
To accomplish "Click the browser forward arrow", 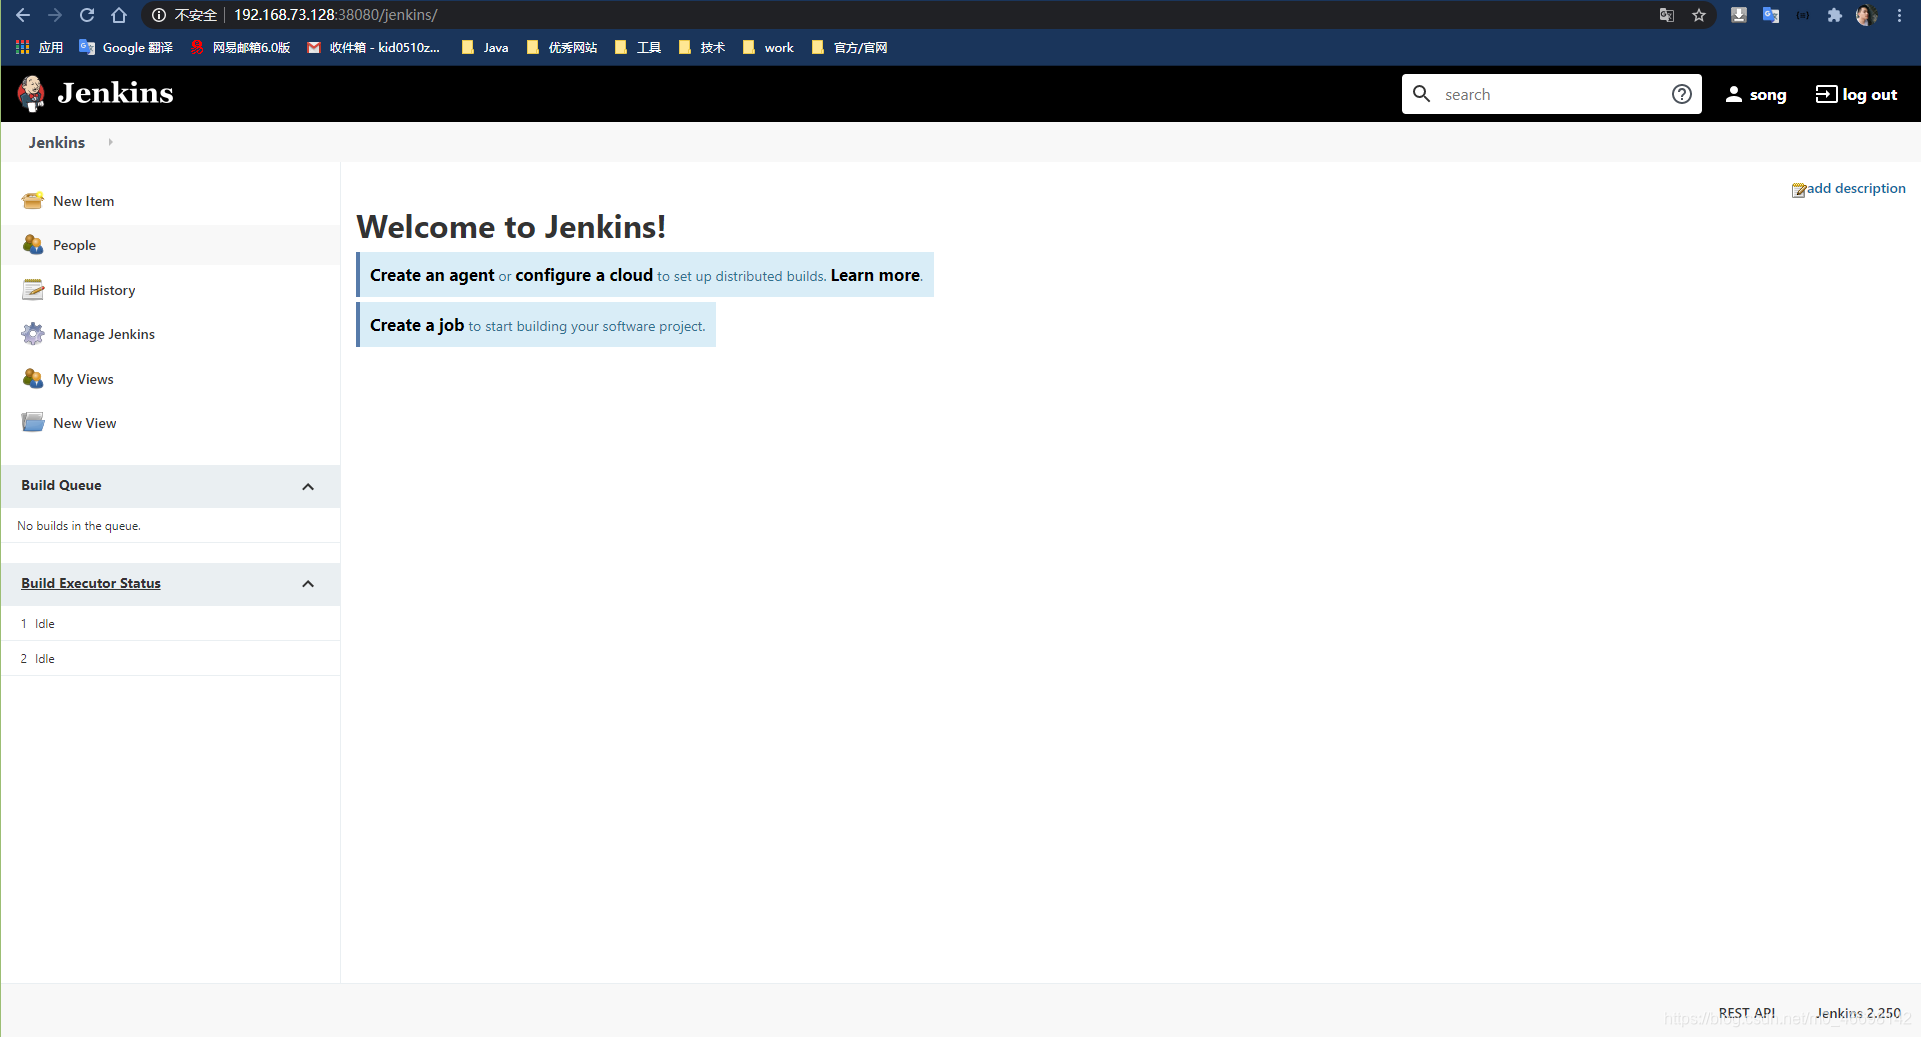I will click(55, 15).
